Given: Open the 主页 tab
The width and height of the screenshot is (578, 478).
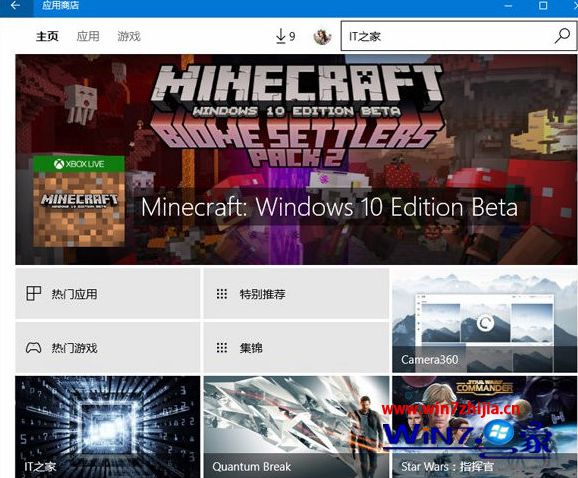Looking at the screenshot, I should point(47,36).
